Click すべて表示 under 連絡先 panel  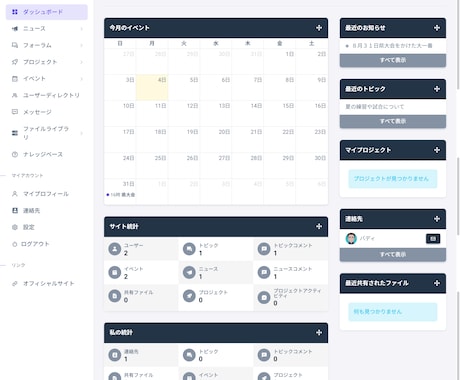393,255
